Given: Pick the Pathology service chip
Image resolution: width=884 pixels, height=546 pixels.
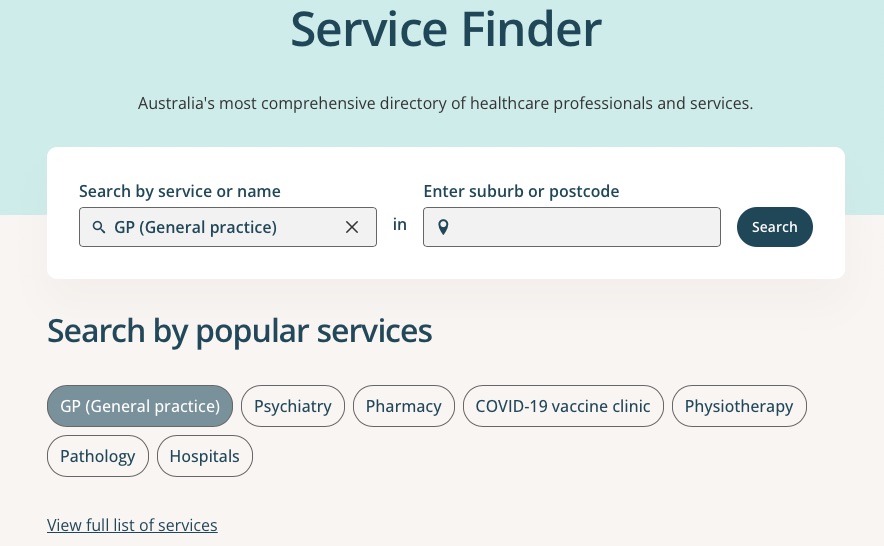Looking at the screenshot, I should (x=98, y=456).
